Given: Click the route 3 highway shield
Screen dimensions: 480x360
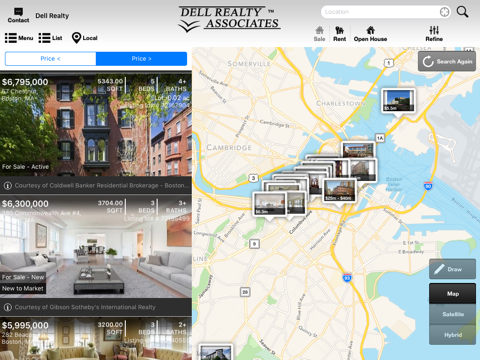Looking at the screenshot, I should click(253, 178).
